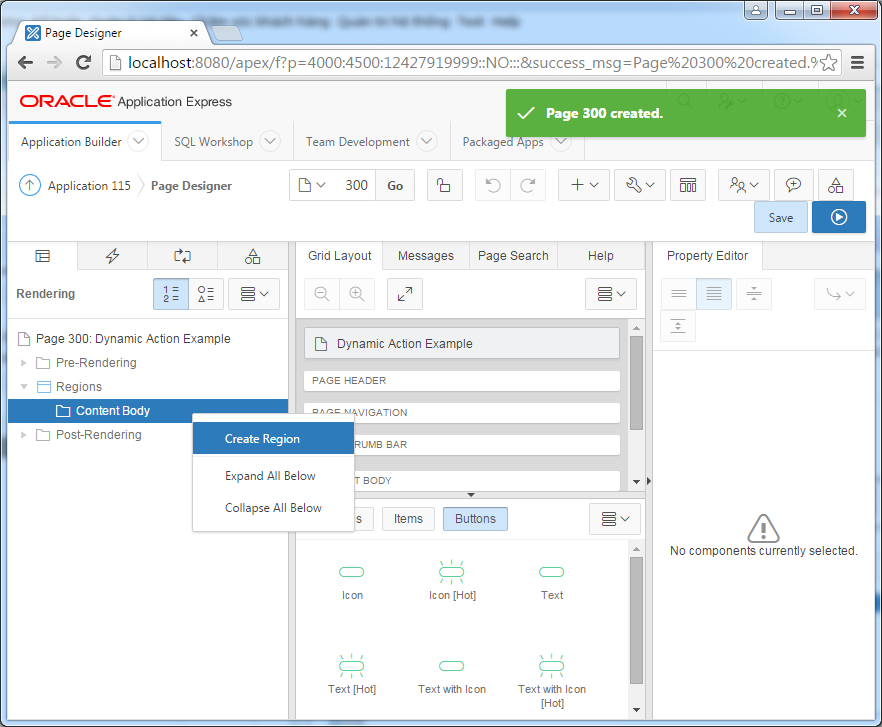882x727 pixels.
Task: Switch to Rendering tree tab icon
Action: [43, 256]
